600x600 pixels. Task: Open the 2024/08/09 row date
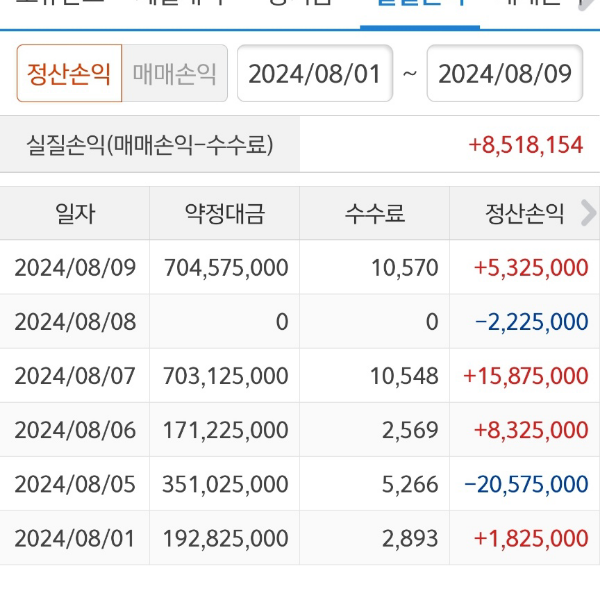pyautogui.click(x=75, y=267)
